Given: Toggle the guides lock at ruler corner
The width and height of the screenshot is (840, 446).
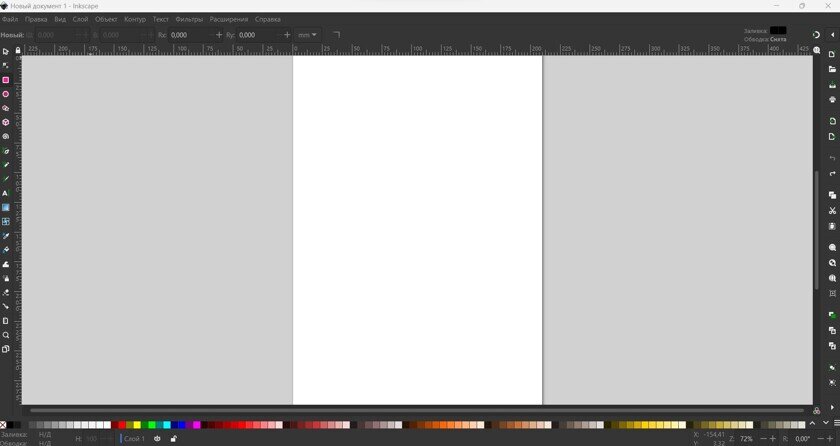Looking at the screenshot, I should (x=18, y=50).
